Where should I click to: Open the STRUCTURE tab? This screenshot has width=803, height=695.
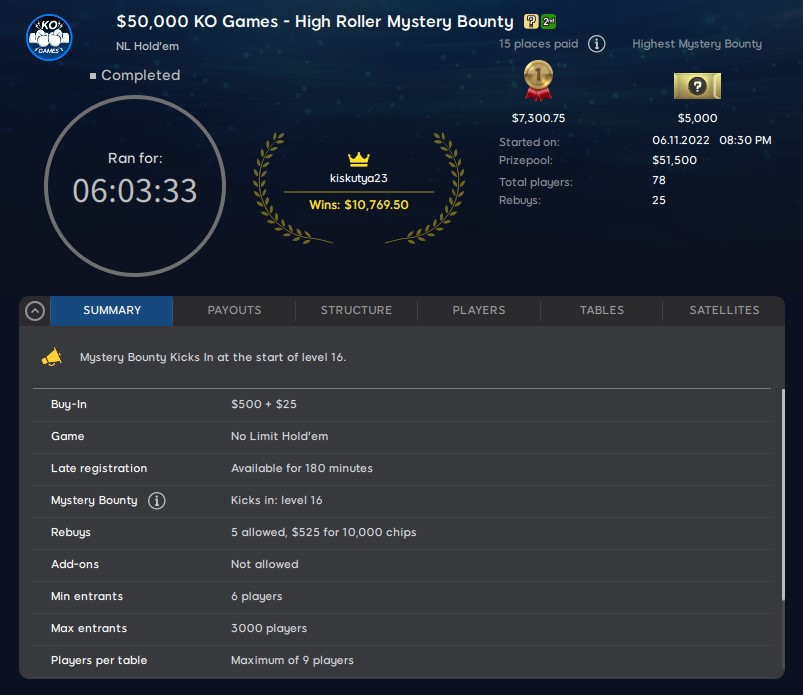(356, 310)
